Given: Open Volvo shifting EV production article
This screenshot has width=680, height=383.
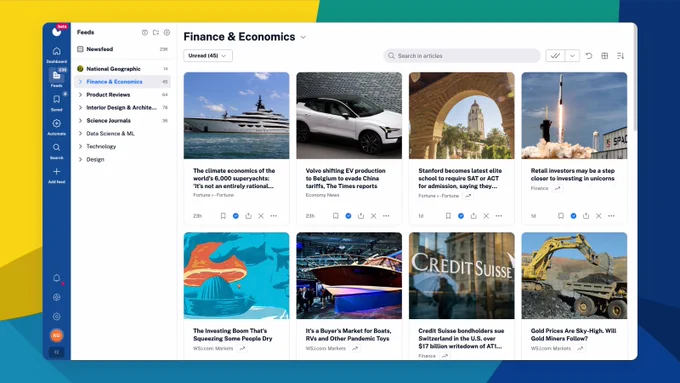Looking at the screenshot, I should pos(346,178).
